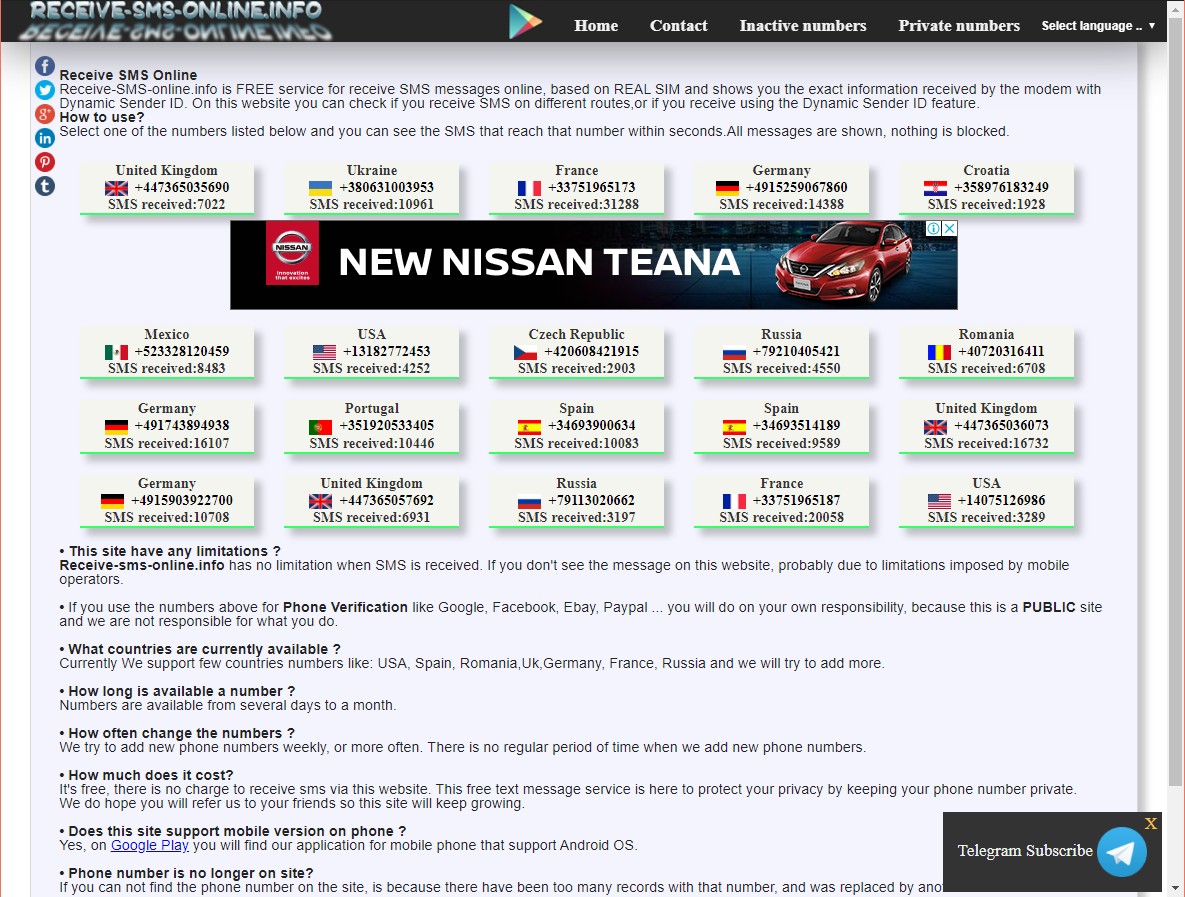Click the Tumblr share icon
This screenshot has height=897, width=1185.
point(45,186)
